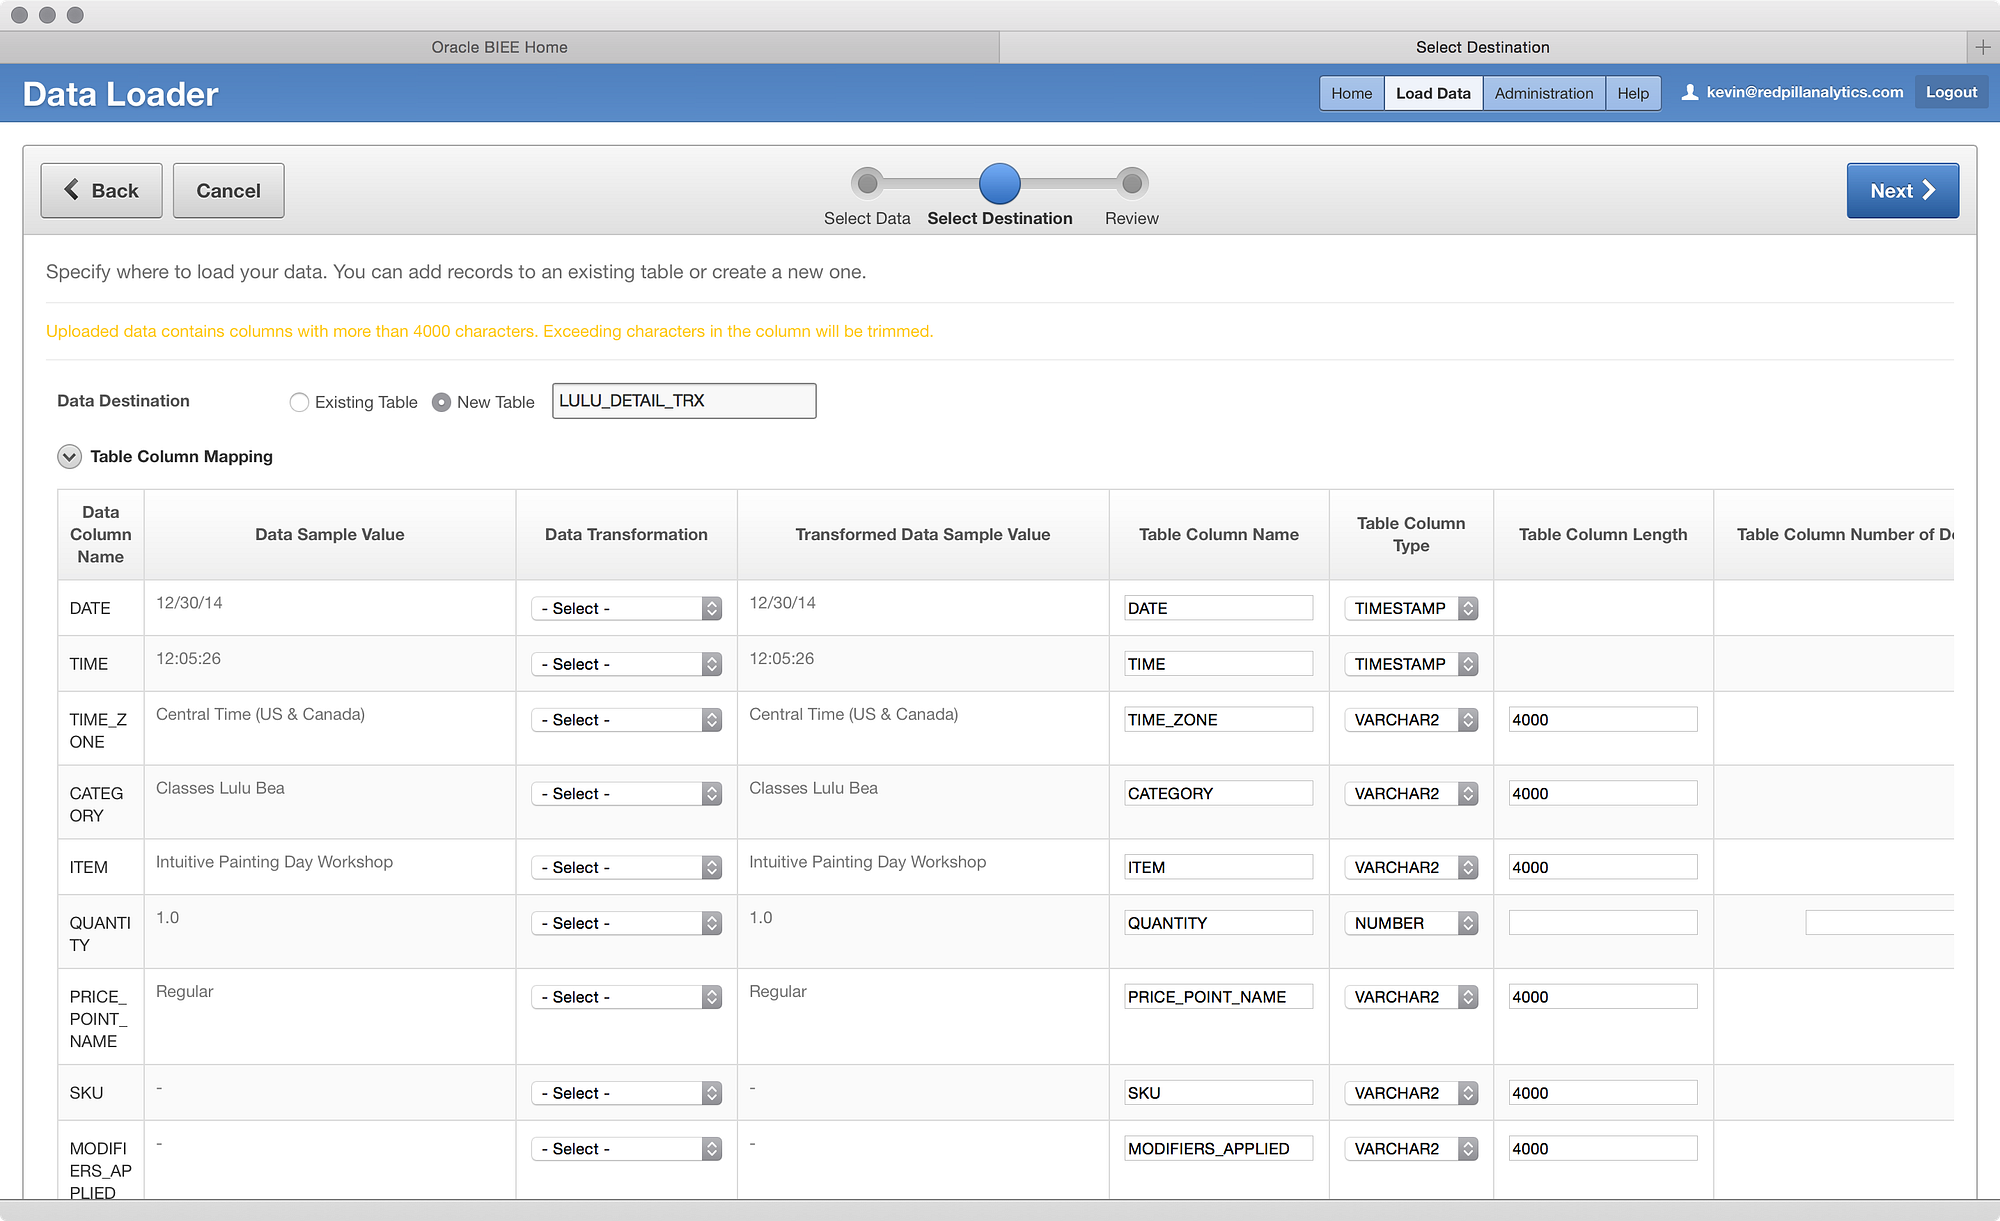Open Data Transformation dropdown for SKU row
The image size is (2000, 1221).
(626, 1093)
